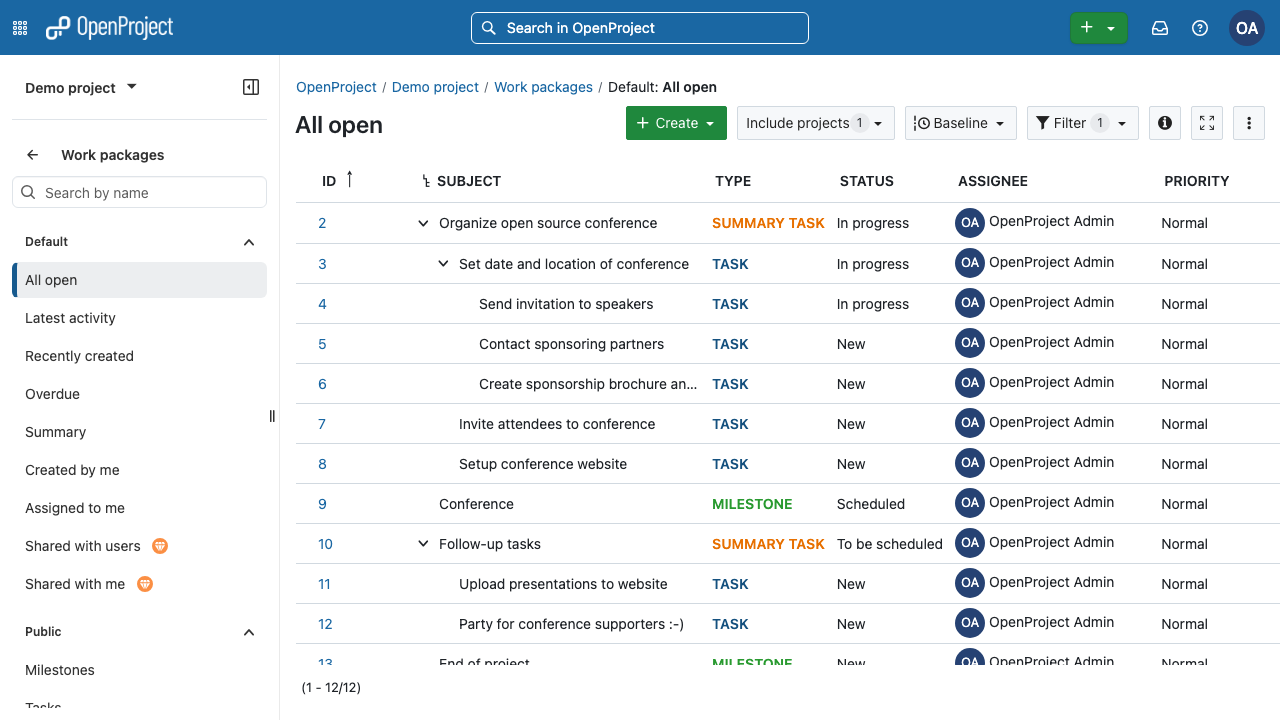
Task: Sort by the ID column header
Action: [x=329, y=181]
